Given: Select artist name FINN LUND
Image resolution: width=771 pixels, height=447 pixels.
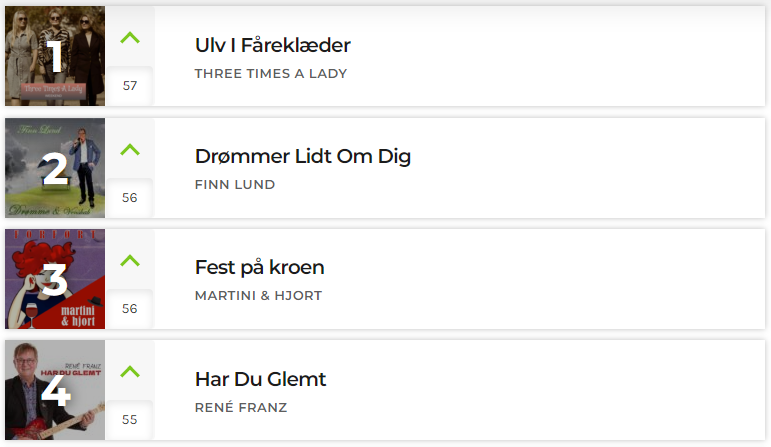Looking at the screenshot, I should 235,185.
